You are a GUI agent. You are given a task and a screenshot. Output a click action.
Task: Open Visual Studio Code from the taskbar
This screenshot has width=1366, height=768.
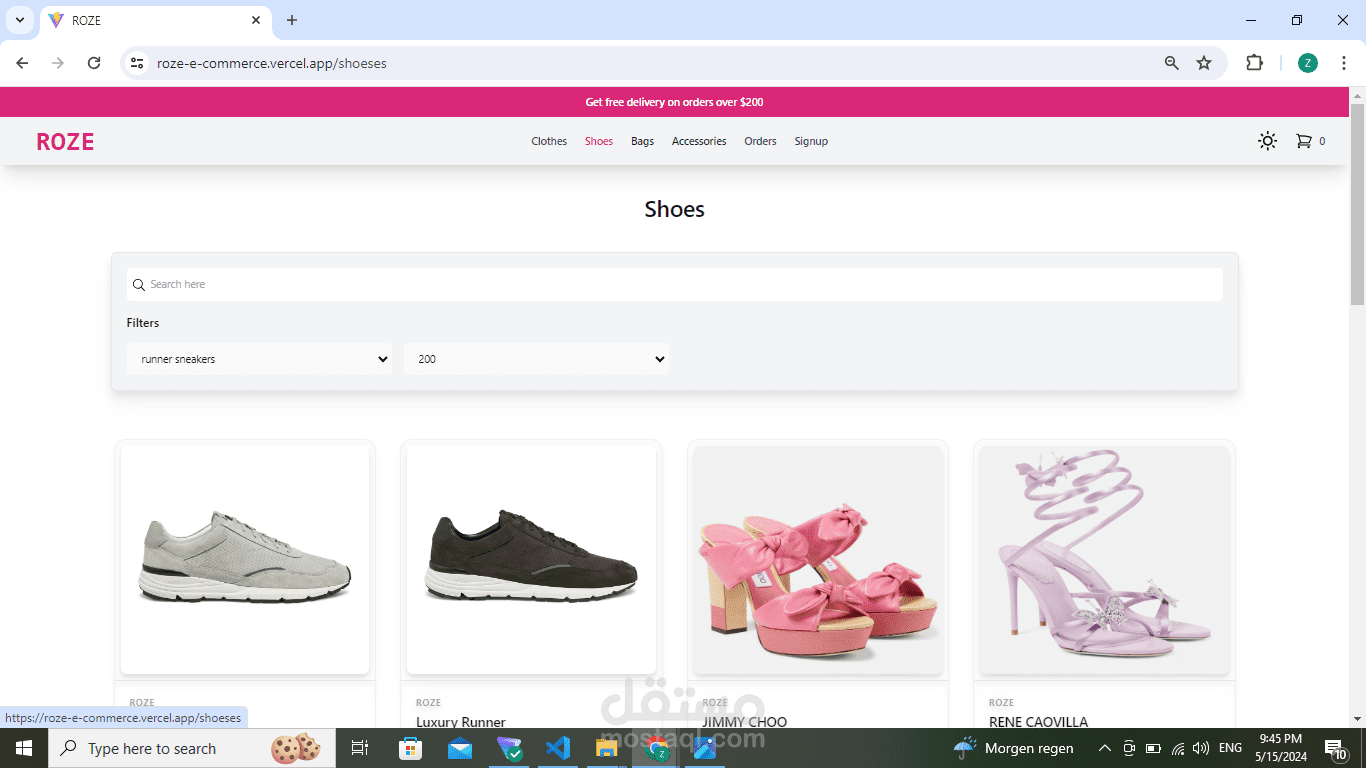point(558,748)
